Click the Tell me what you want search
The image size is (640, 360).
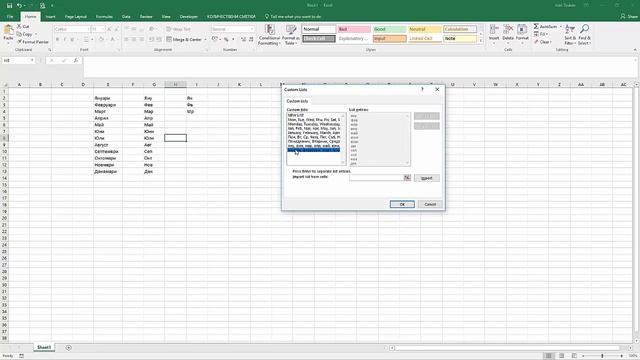coord(293,17)
